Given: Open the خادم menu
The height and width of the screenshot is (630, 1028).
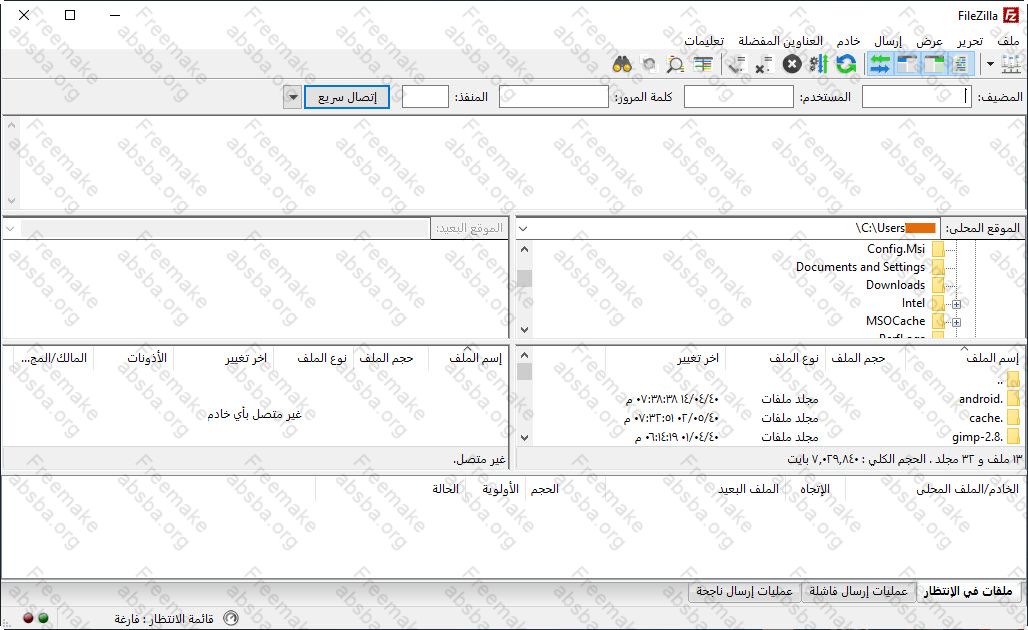Looking at the screenshot, I should 848,41.
